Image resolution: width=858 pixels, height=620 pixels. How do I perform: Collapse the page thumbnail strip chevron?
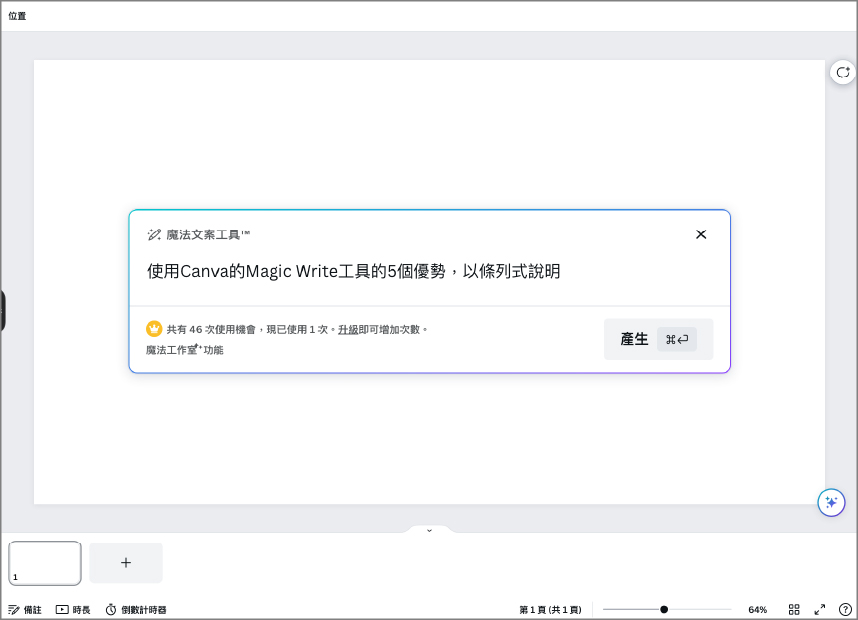click(x=430, y=530)
